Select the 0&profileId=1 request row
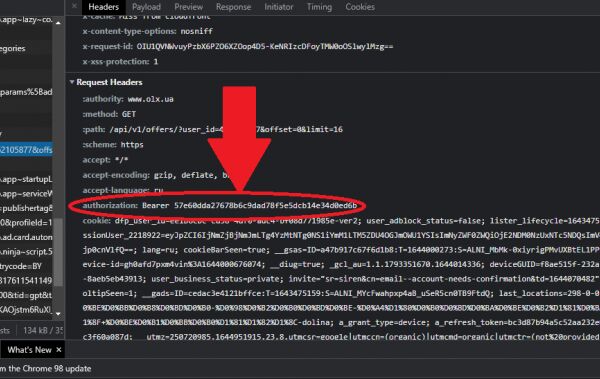Viewport: 600px width, 379px height. click(26, 222)
